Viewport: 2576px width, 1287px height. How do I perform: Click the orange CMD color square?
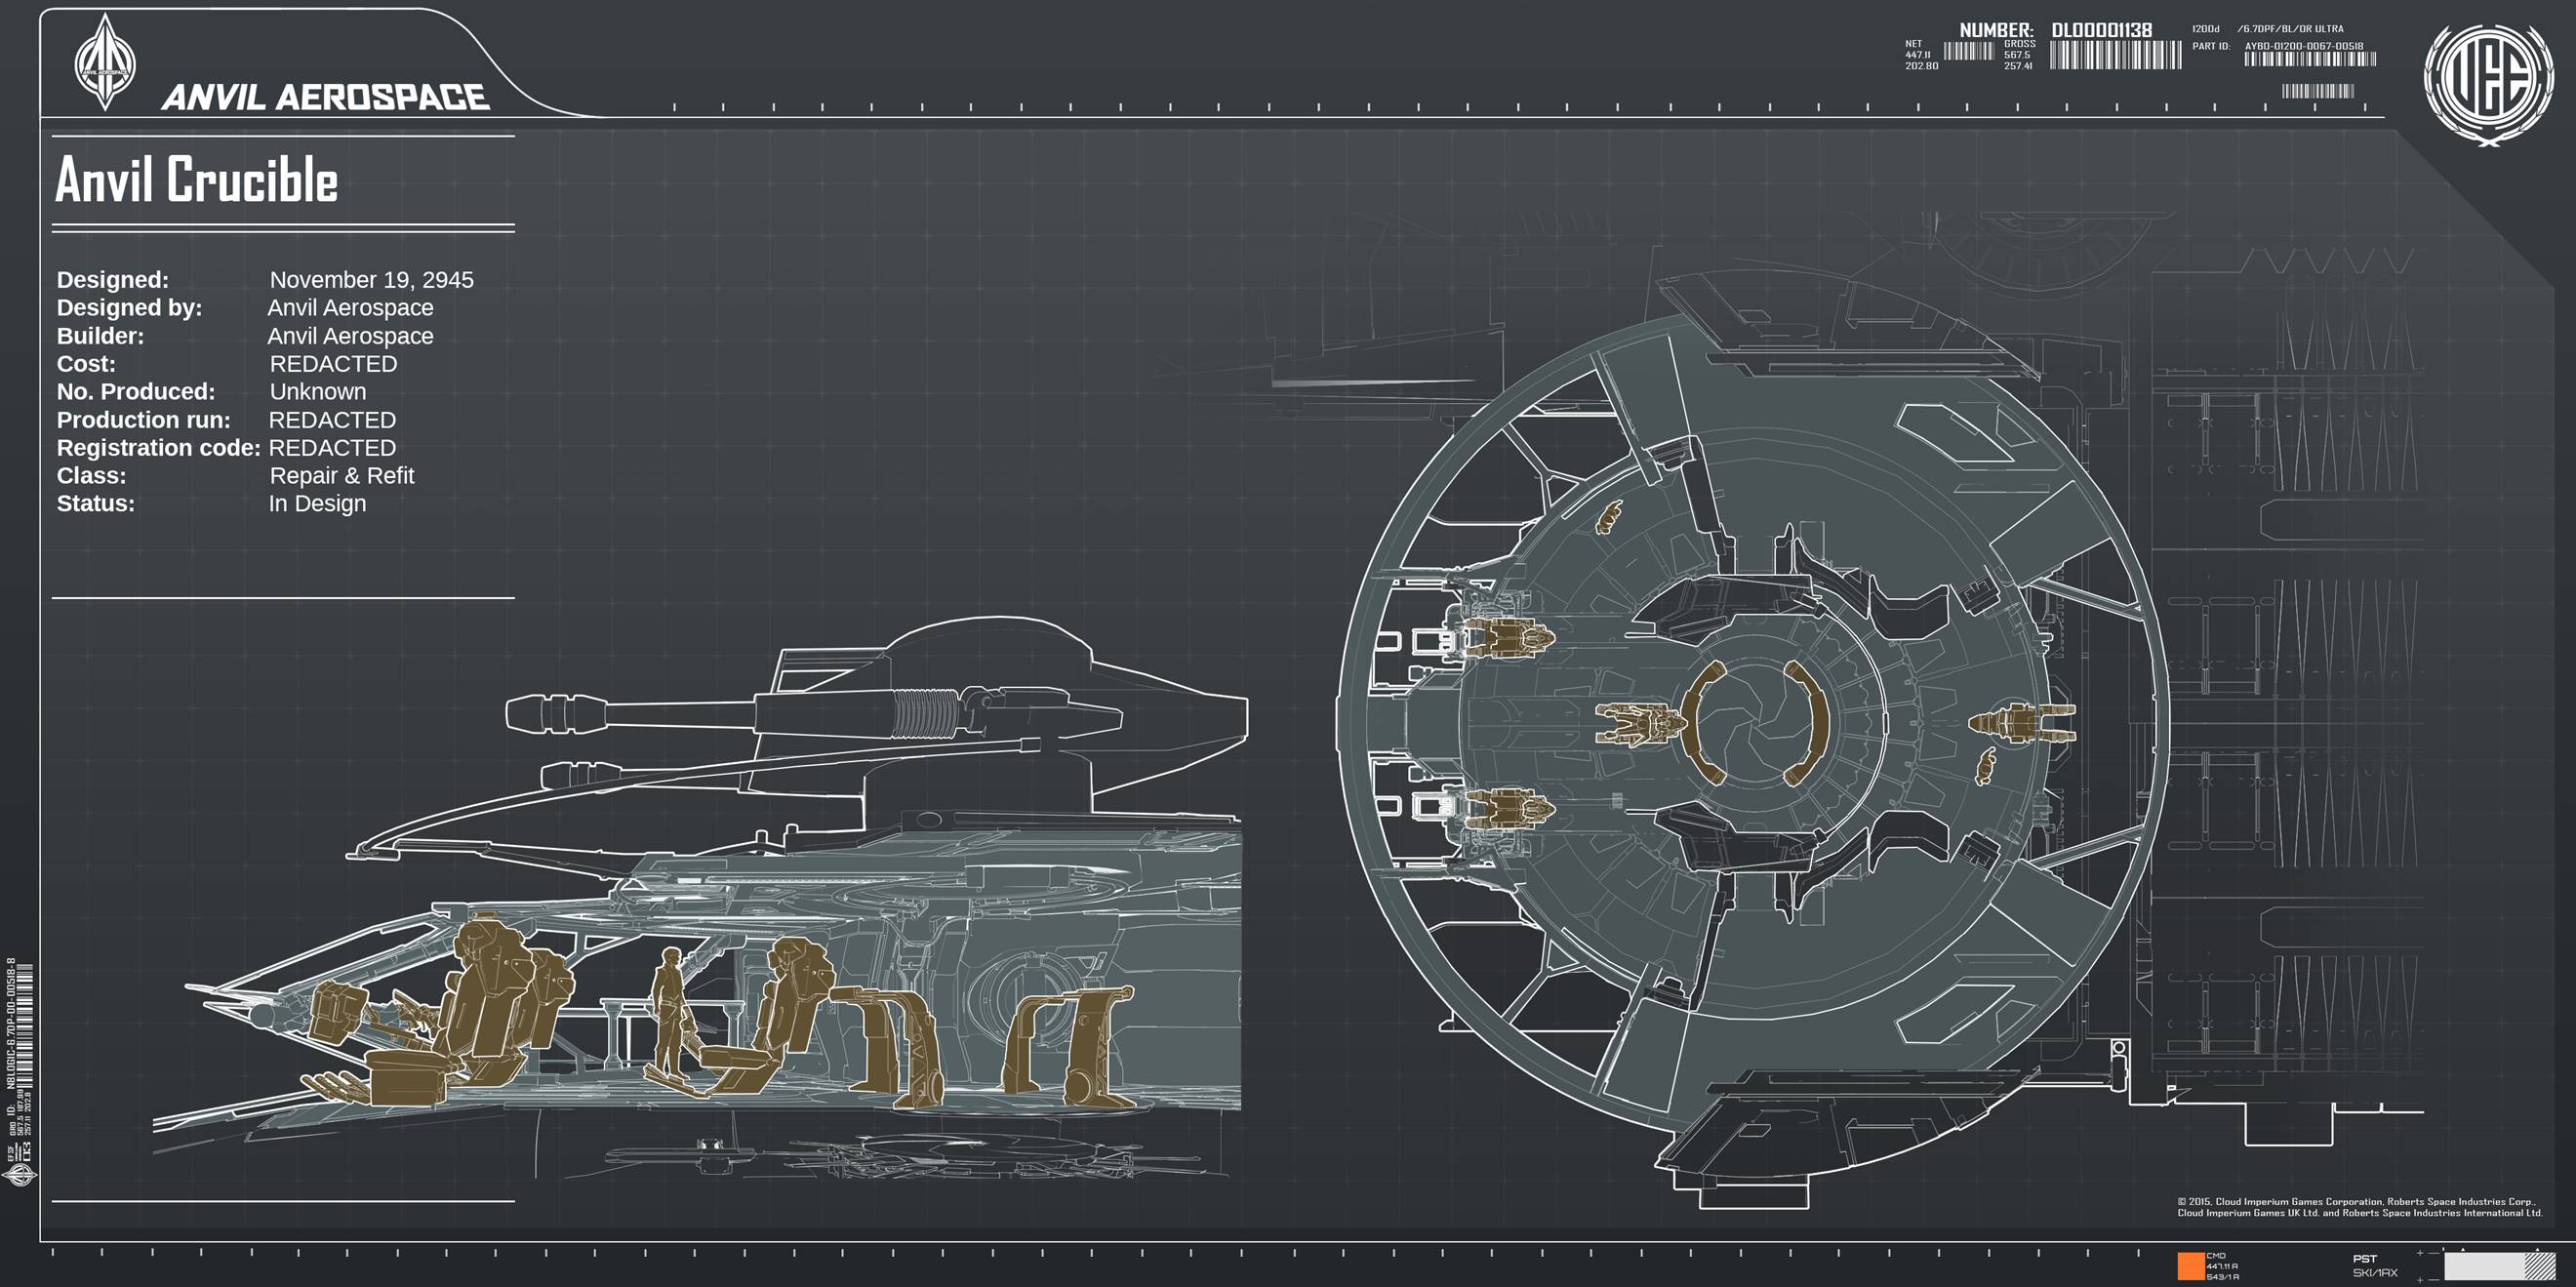tap(2190, 1266)
